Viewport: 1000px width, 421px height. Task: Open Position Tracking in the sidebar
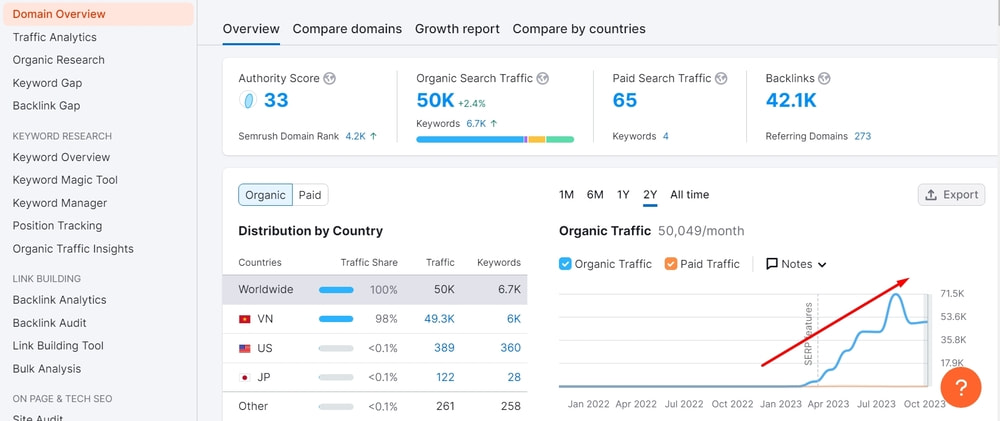pyautogui.click(x=57, y=226)
